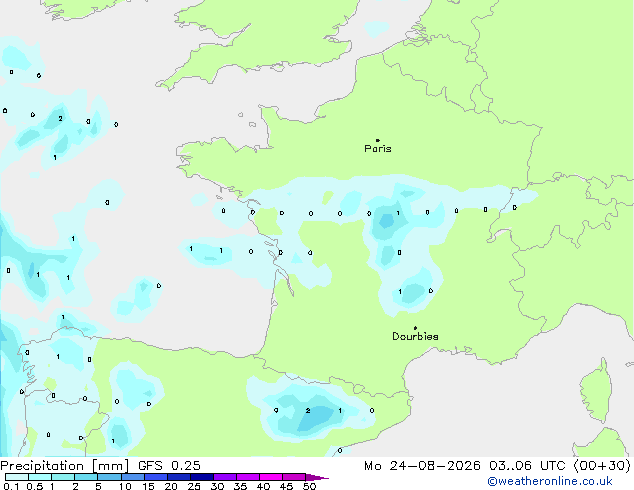Viewport: 634px width, 490px height.
Task: Click the above-50 mm legend arrow tip
Action: [317, 477]
